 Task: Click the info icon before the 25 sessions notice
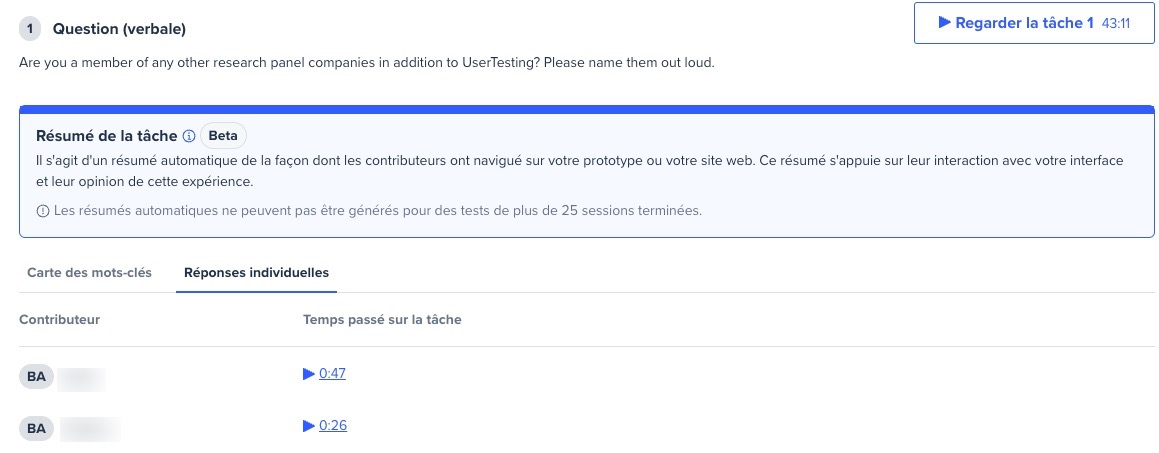tap(43, 211)
